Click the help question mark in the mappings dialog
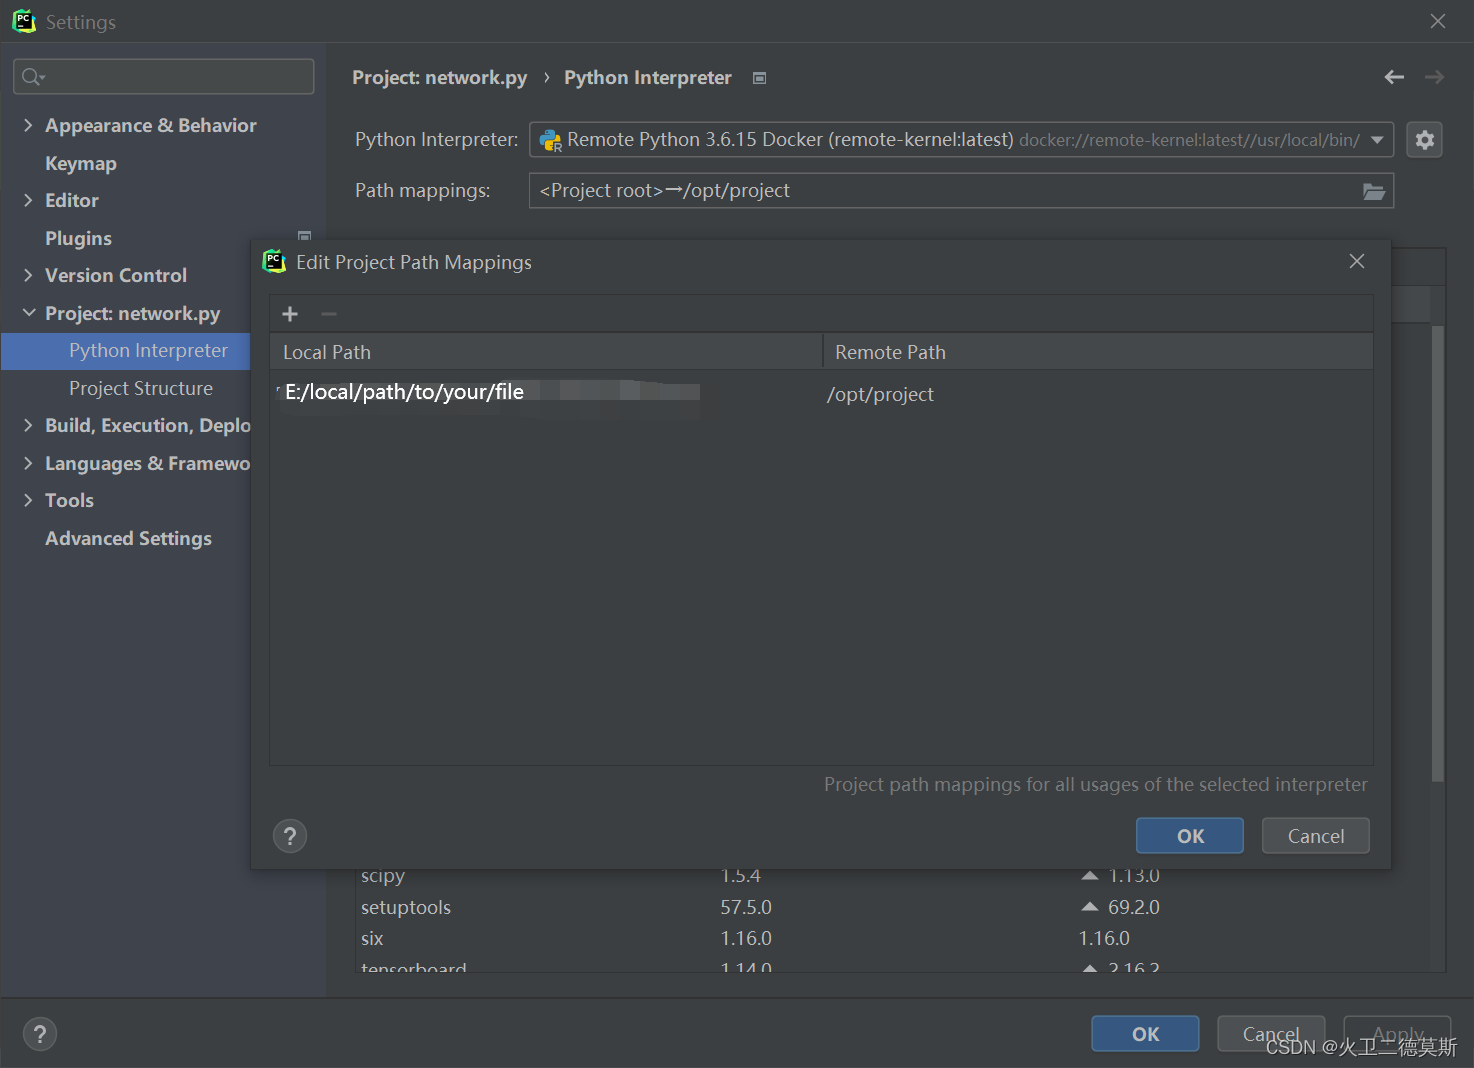 (290, 835)
